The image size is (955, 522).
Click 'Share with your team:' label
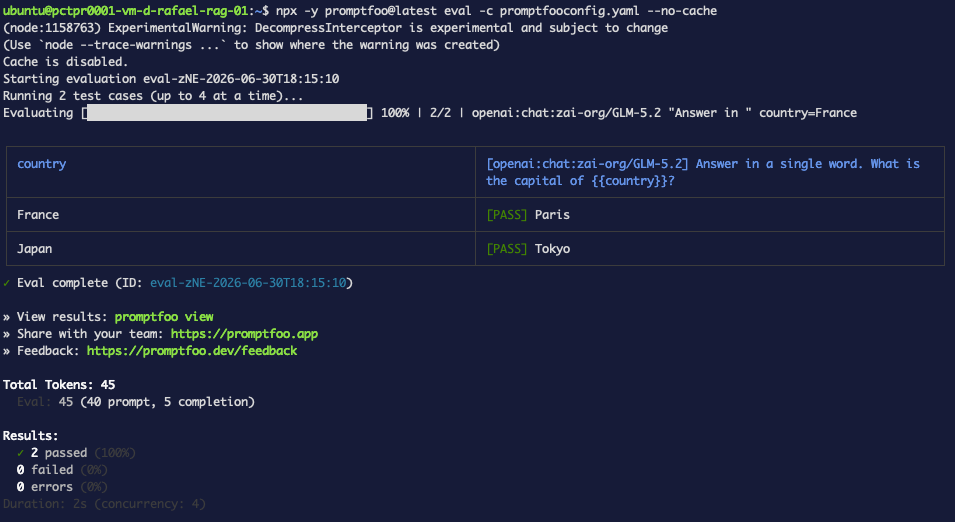pos(90,334)
